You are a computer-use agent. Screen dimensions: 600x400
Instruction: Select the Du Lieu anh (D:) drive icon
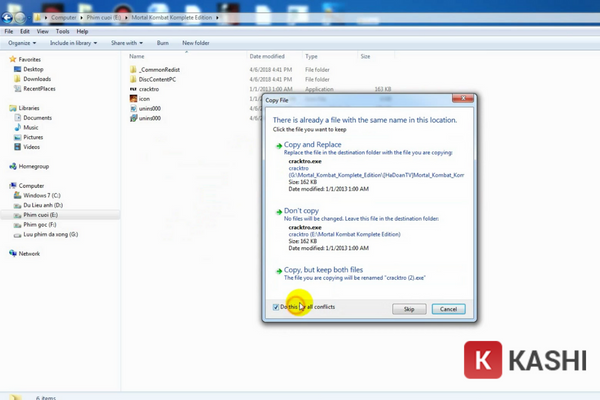point(17,205)
